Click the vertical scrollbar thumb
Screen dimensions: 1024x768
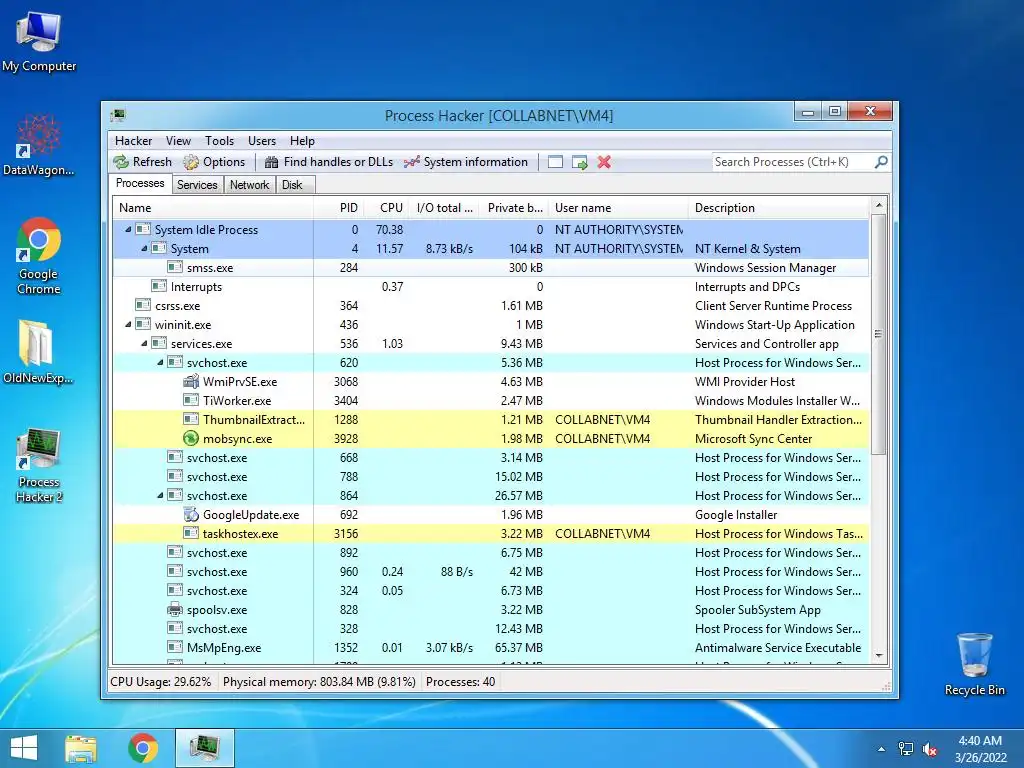click(878, 334)
